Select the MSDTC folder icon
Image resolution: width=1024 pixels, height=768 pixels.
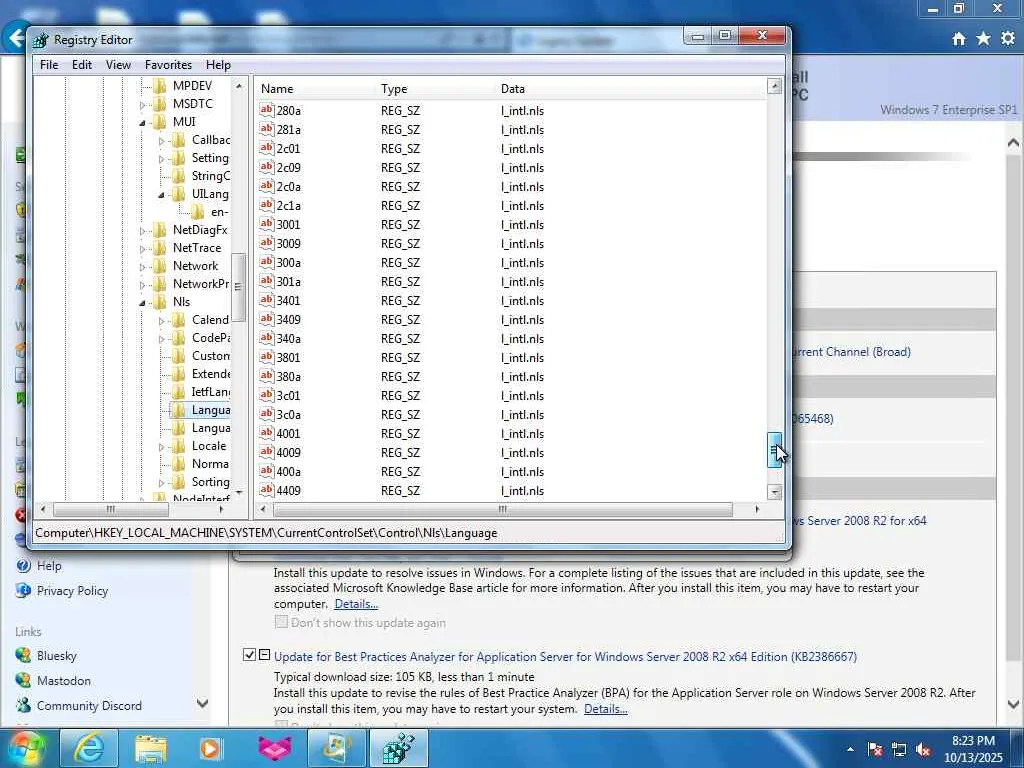click(x=160, y=104)
